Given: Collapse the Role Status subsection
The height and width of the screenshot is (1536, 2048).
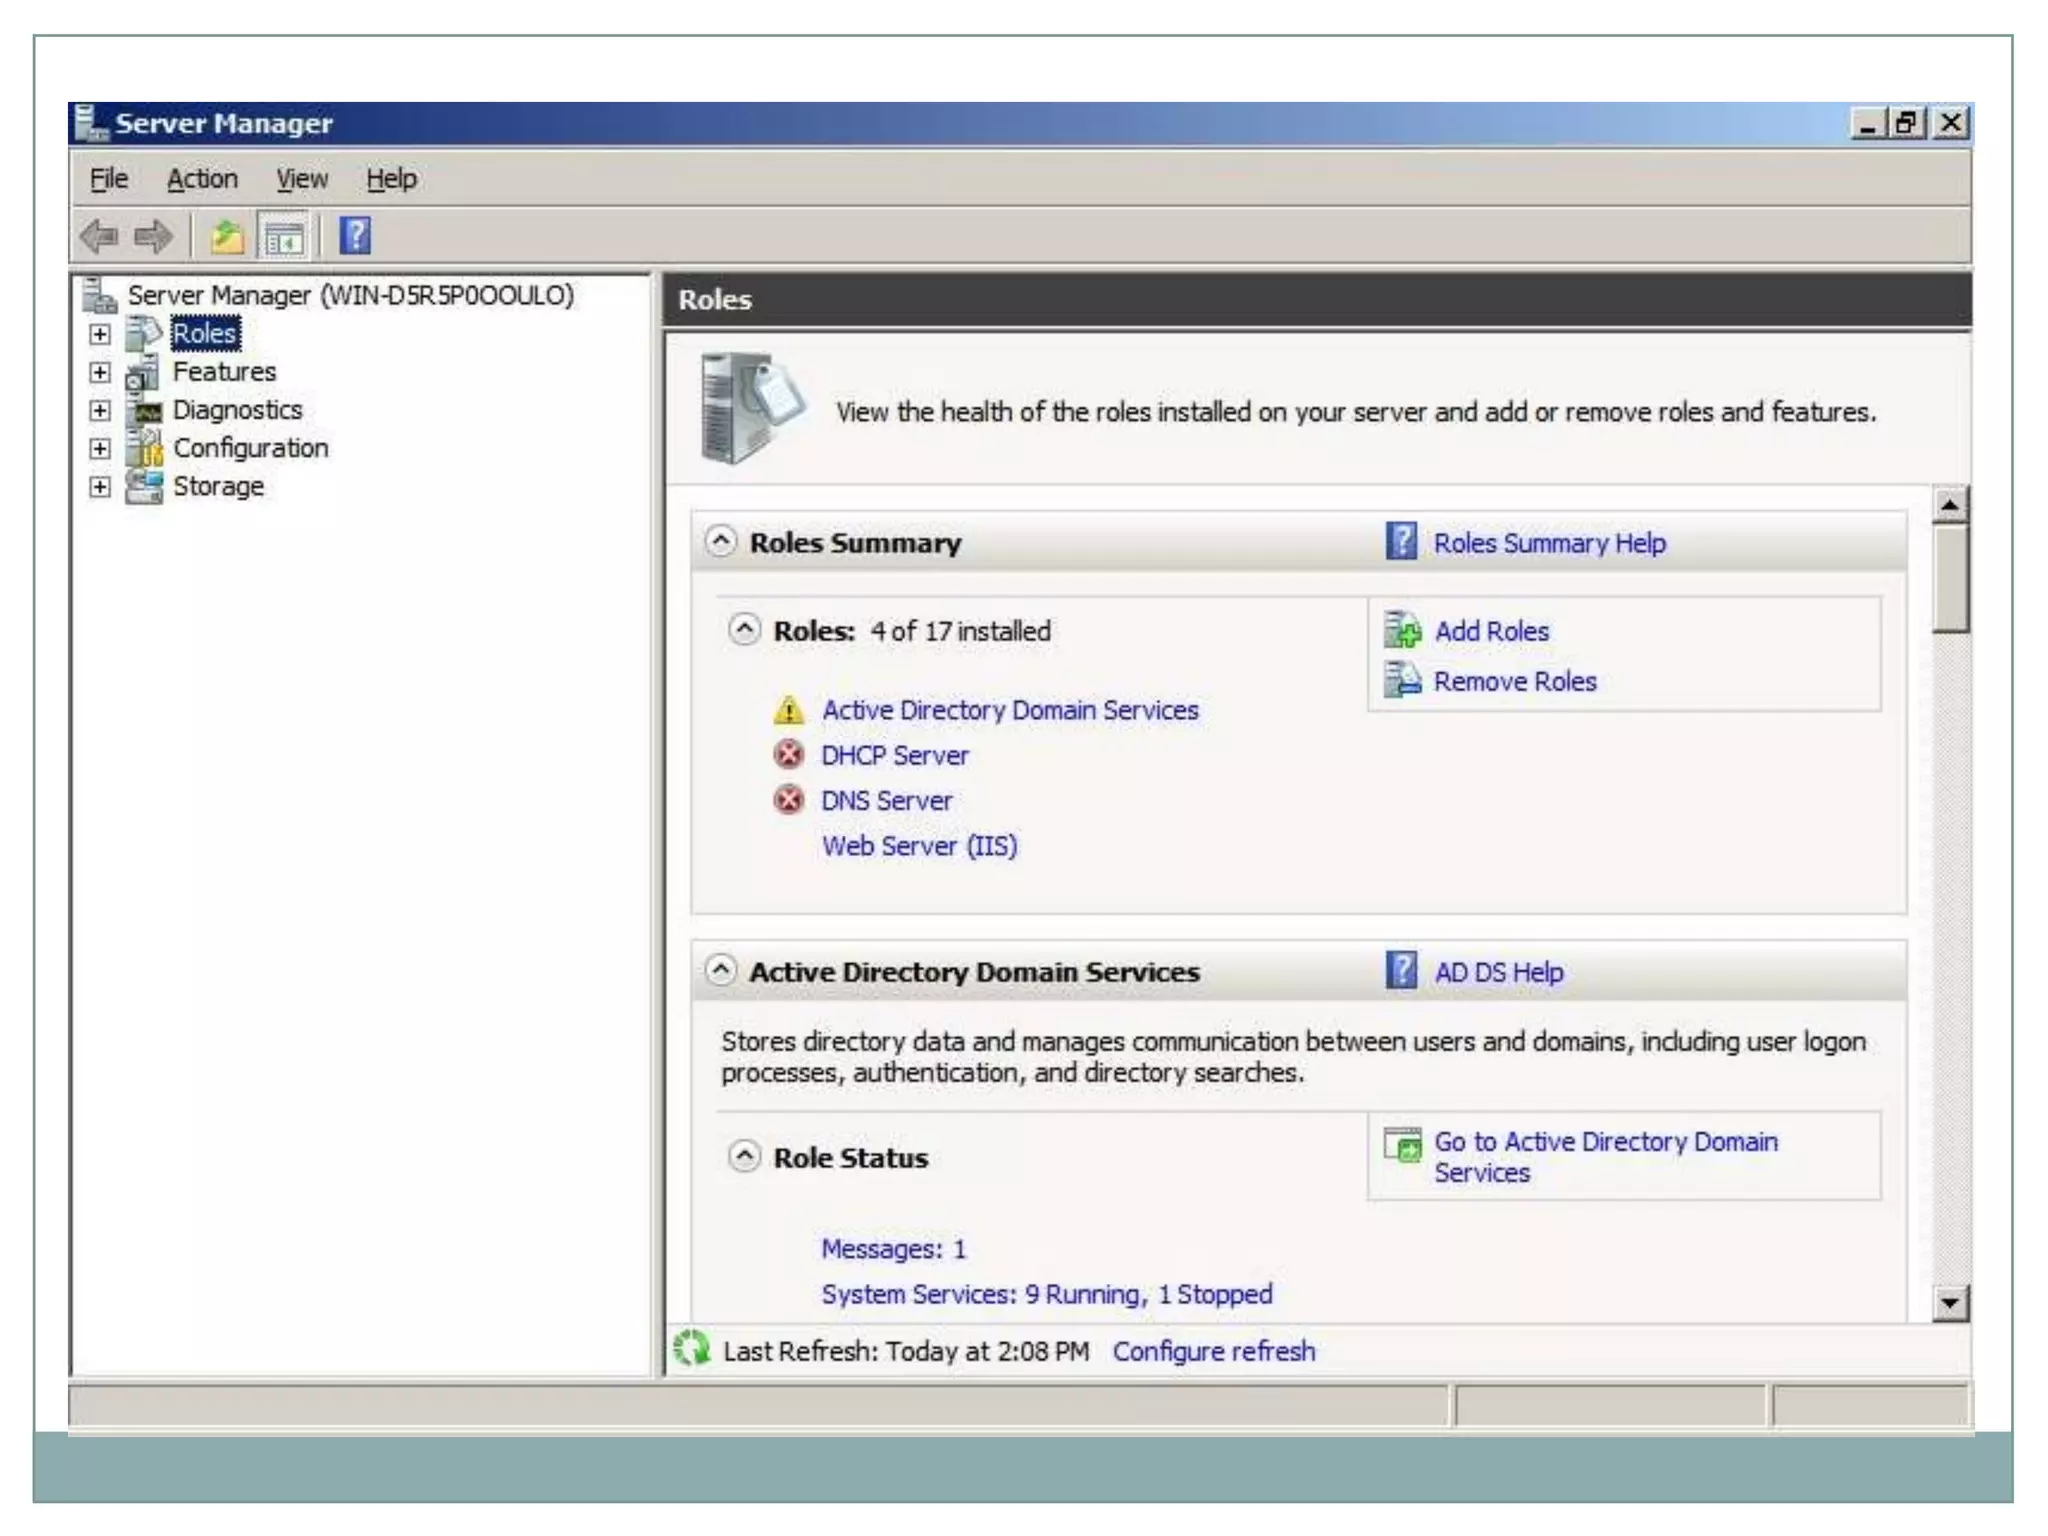Looking at the screenshot, I should 744,1156.
